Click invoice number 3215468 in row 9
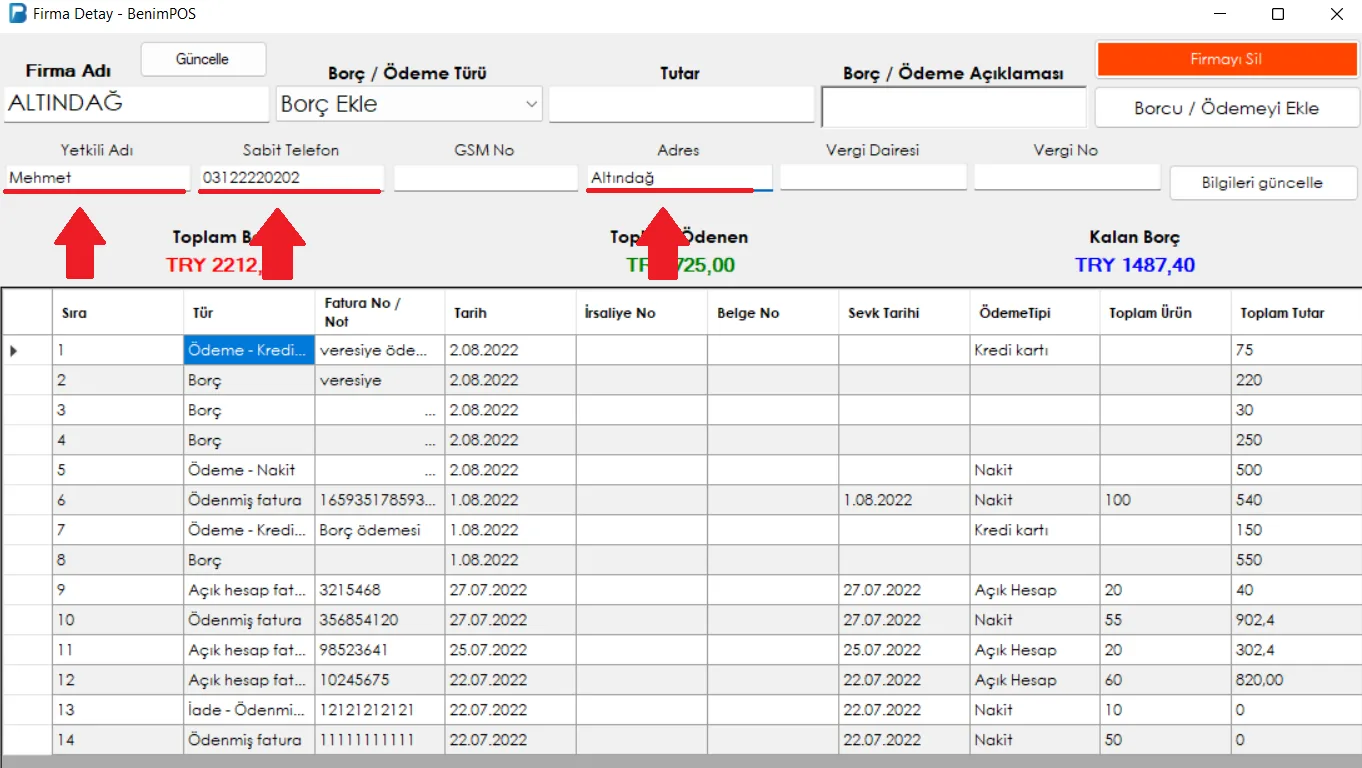 point(380,590)
